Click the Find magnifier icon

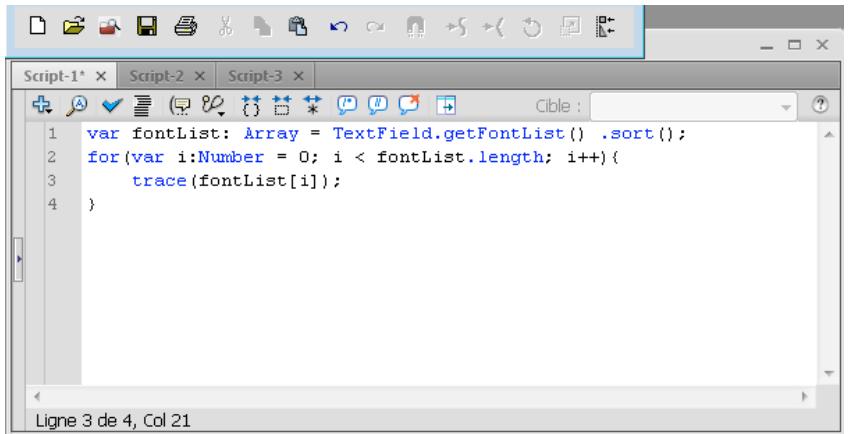click(77, 105)
